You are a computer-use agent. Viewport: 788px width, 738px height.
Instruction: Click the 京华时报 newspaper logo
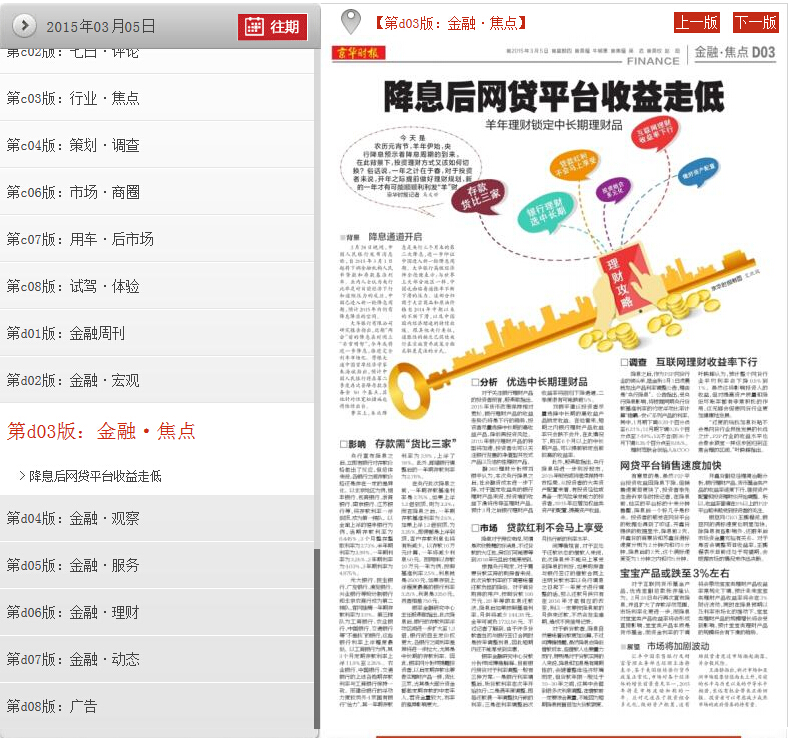358,53
